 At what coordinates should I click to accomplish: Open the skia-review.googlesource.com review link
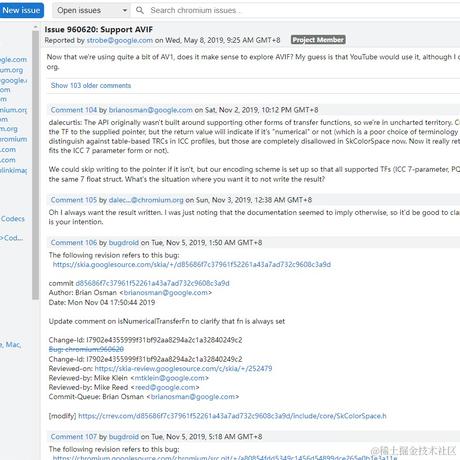click(x=183, y=368)
